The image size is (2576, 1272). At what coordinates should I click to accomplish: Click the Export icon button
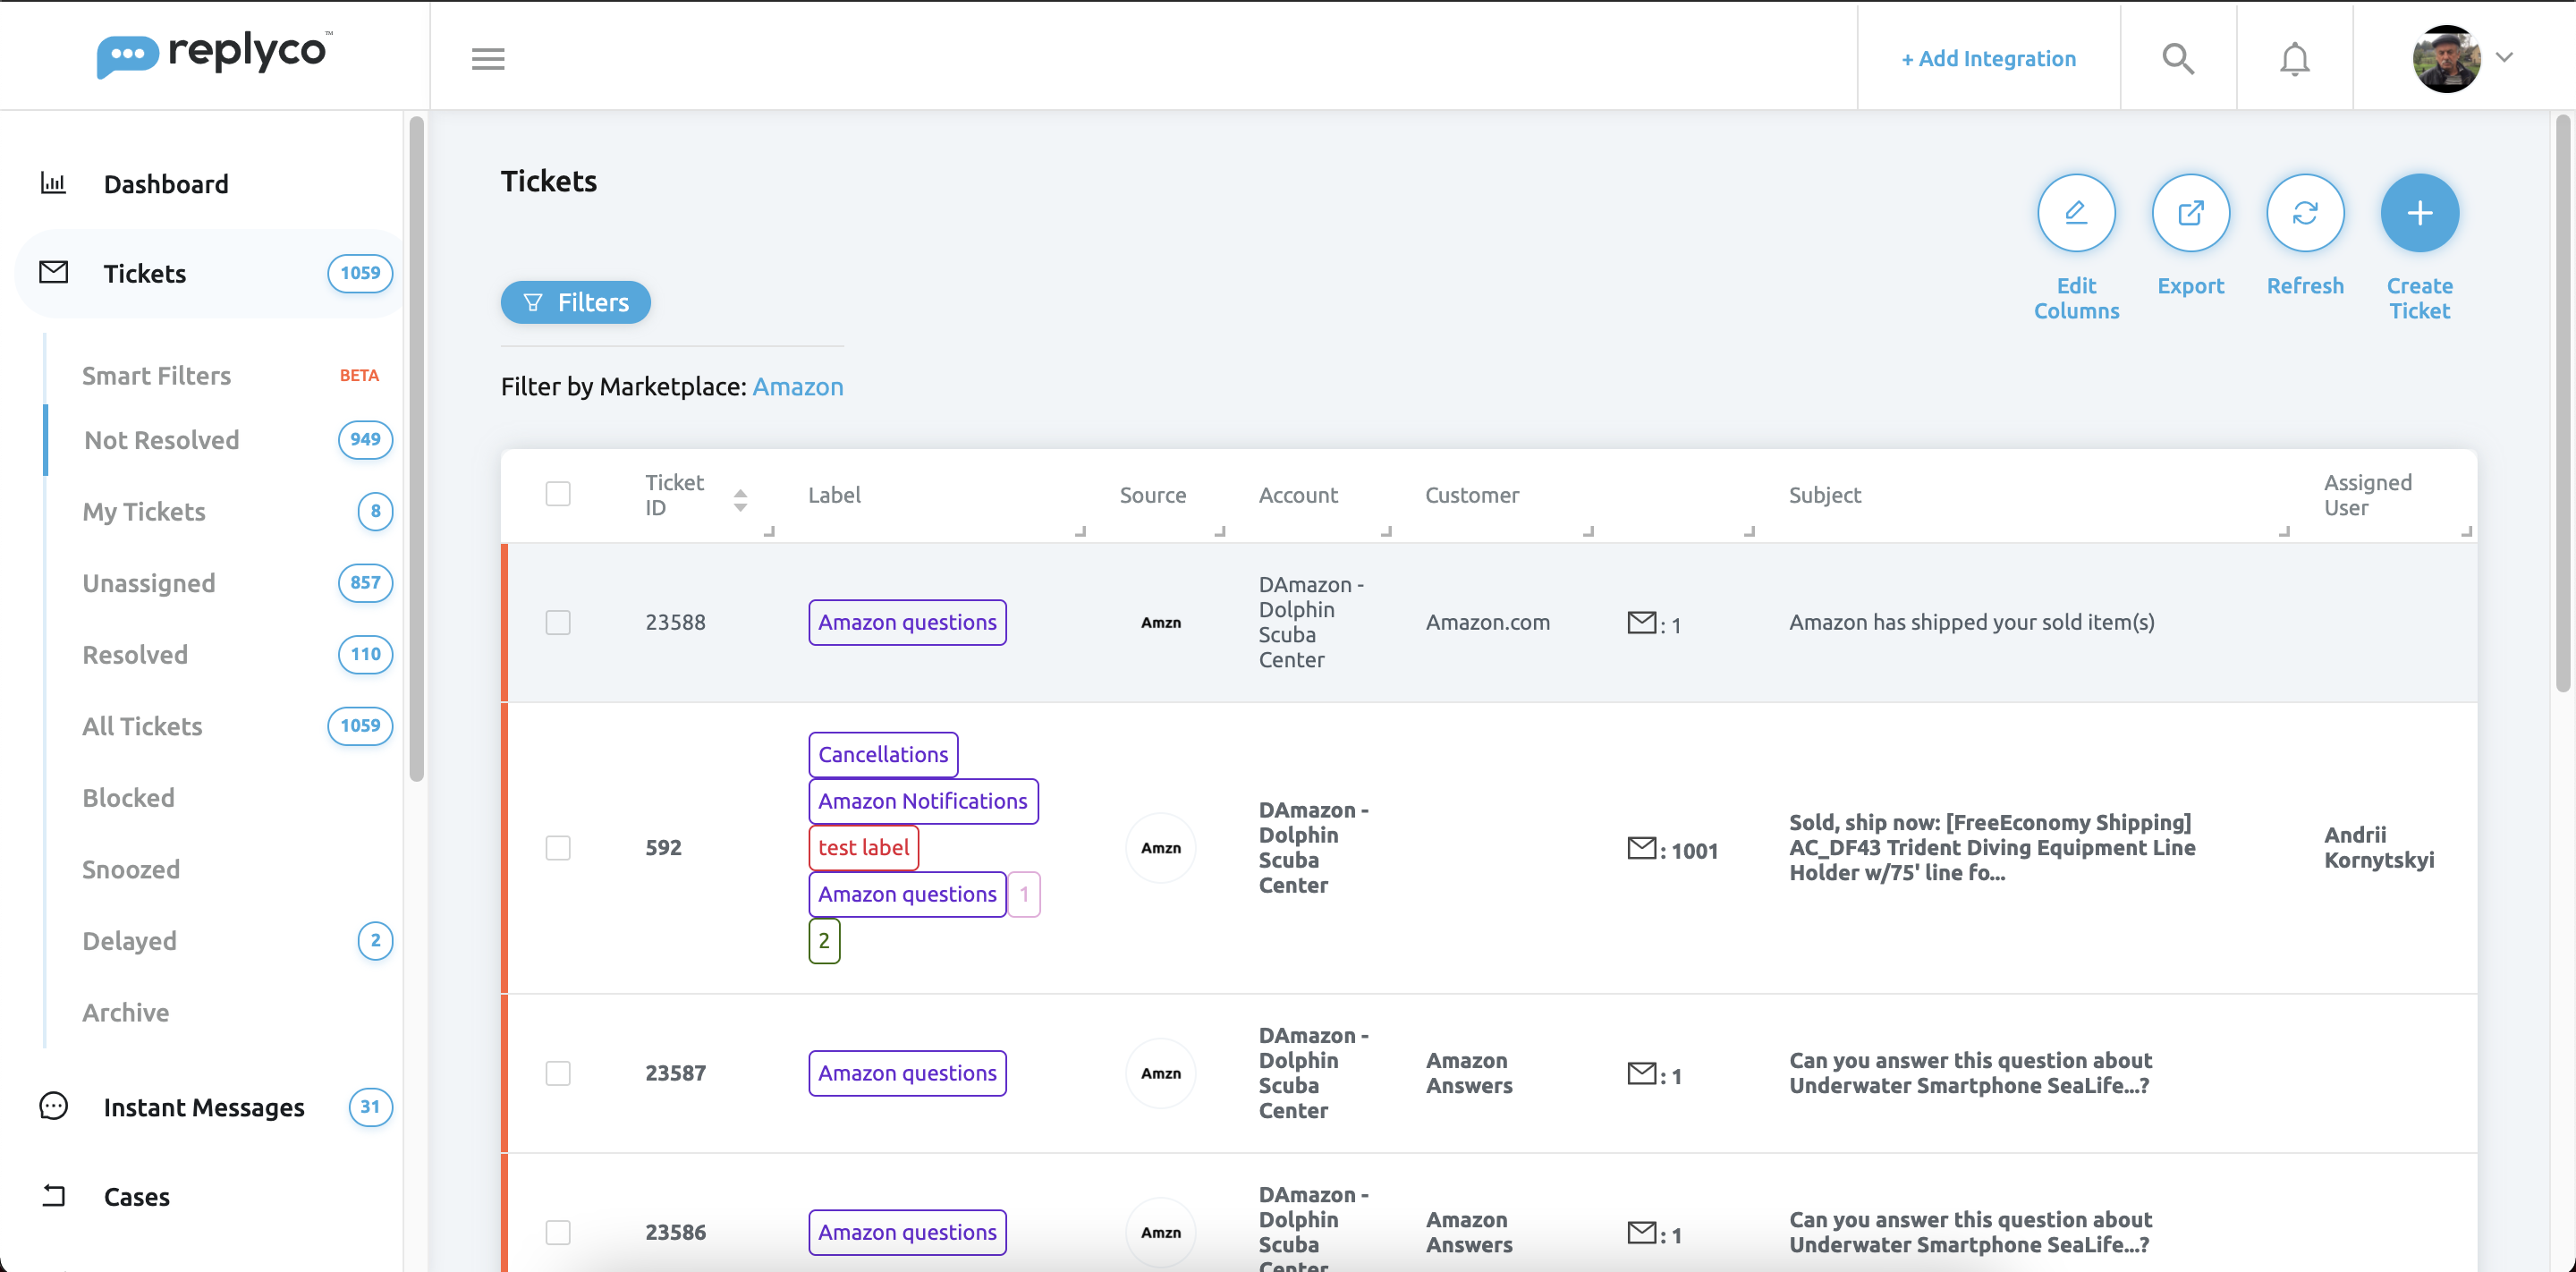(x=2190, y=213)
